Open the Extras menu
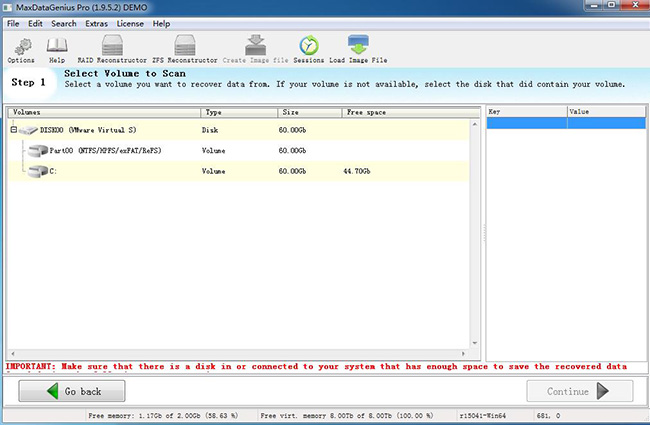 [97, 24]
